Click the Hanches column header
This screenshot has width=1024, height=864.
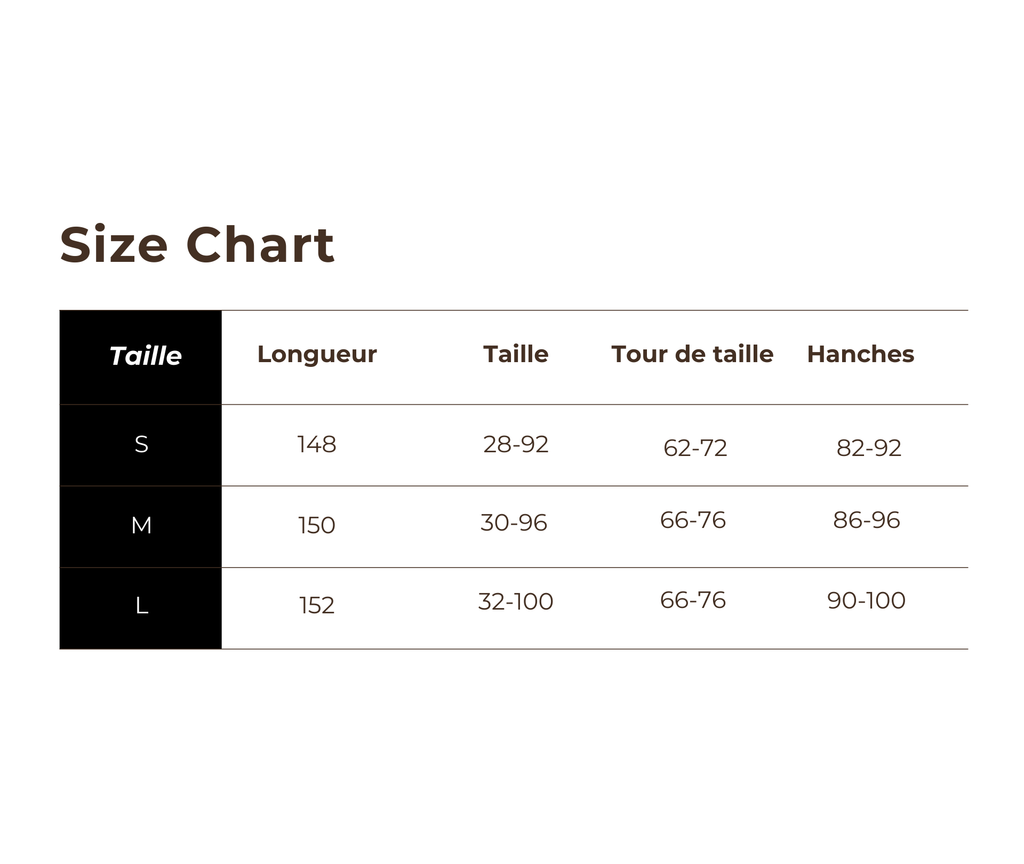click(861, 354)
